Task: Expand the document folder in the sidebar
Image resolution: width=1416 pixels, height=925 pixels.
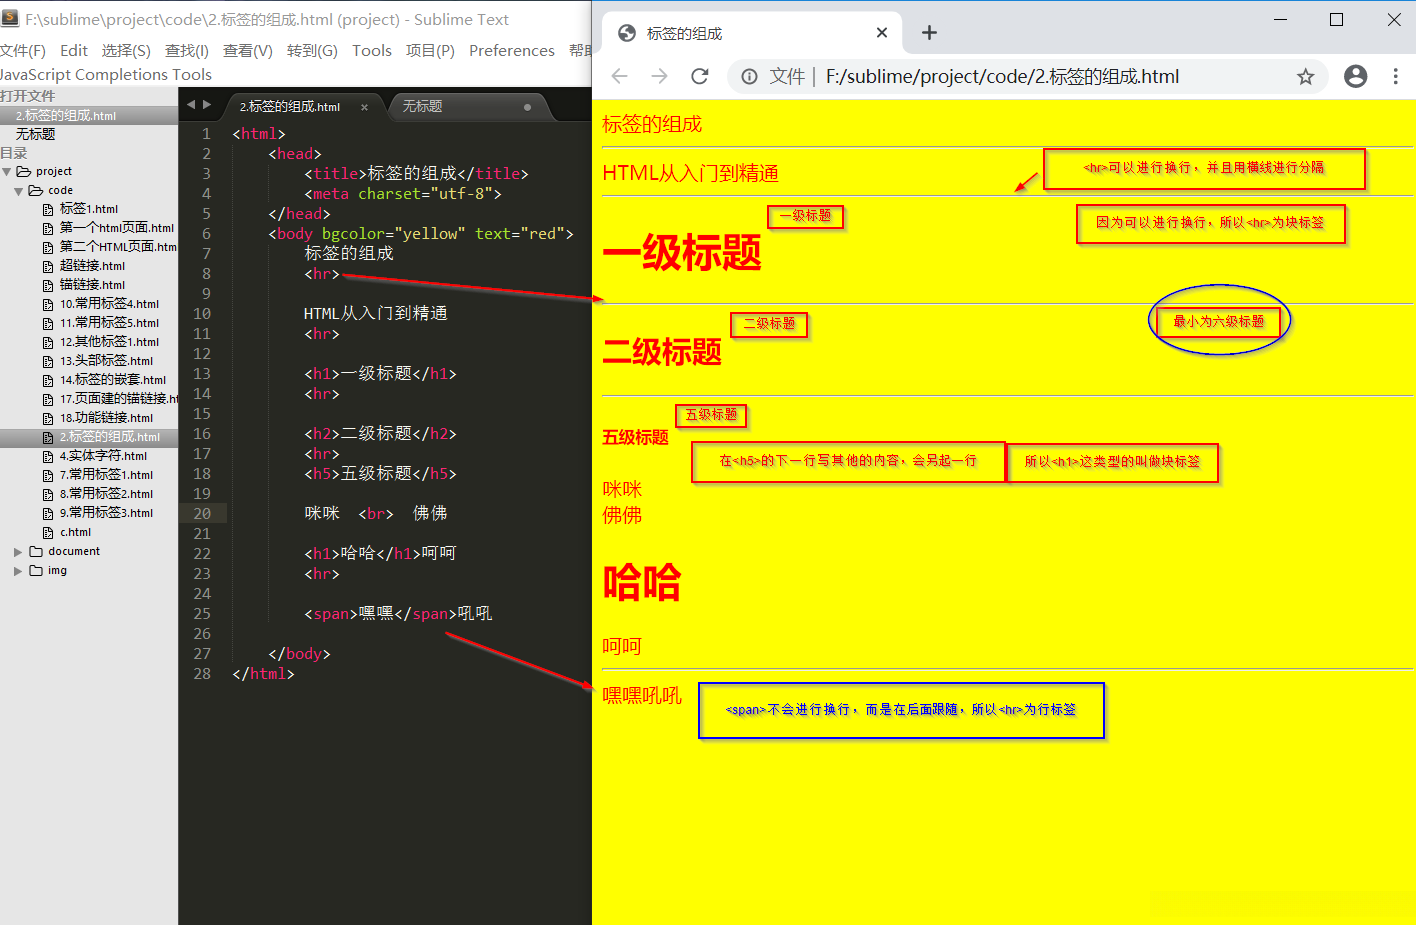Action: tap(16, 550)
